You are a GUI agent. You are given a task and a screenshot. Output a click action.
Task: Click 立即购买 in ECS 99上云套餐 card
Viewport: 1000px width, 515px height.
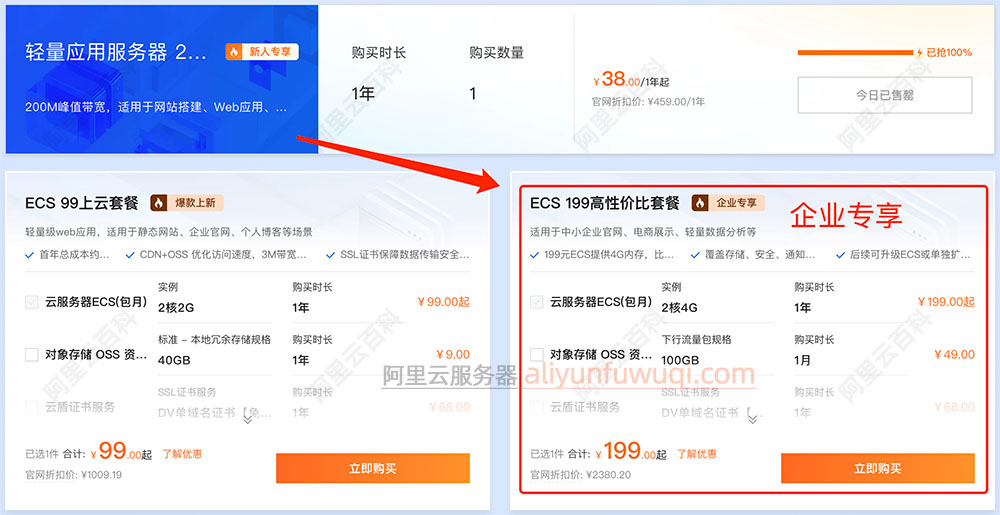(x=373, y=468)
